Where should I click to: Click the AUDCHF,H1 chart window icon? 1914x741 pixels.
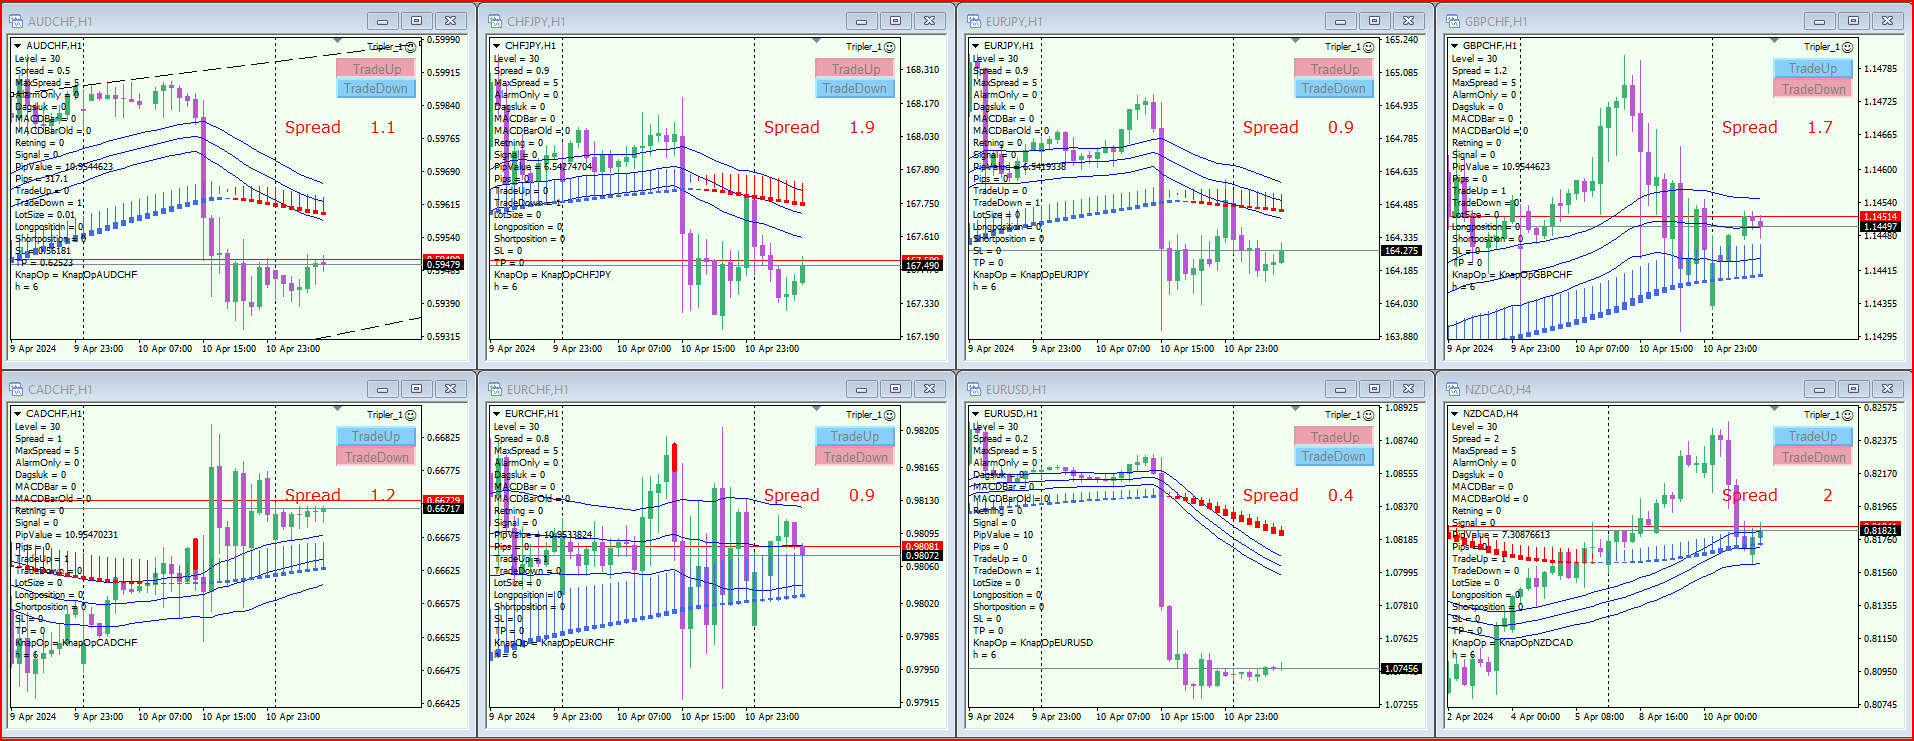pyautogui.click(x=16, y=21)
